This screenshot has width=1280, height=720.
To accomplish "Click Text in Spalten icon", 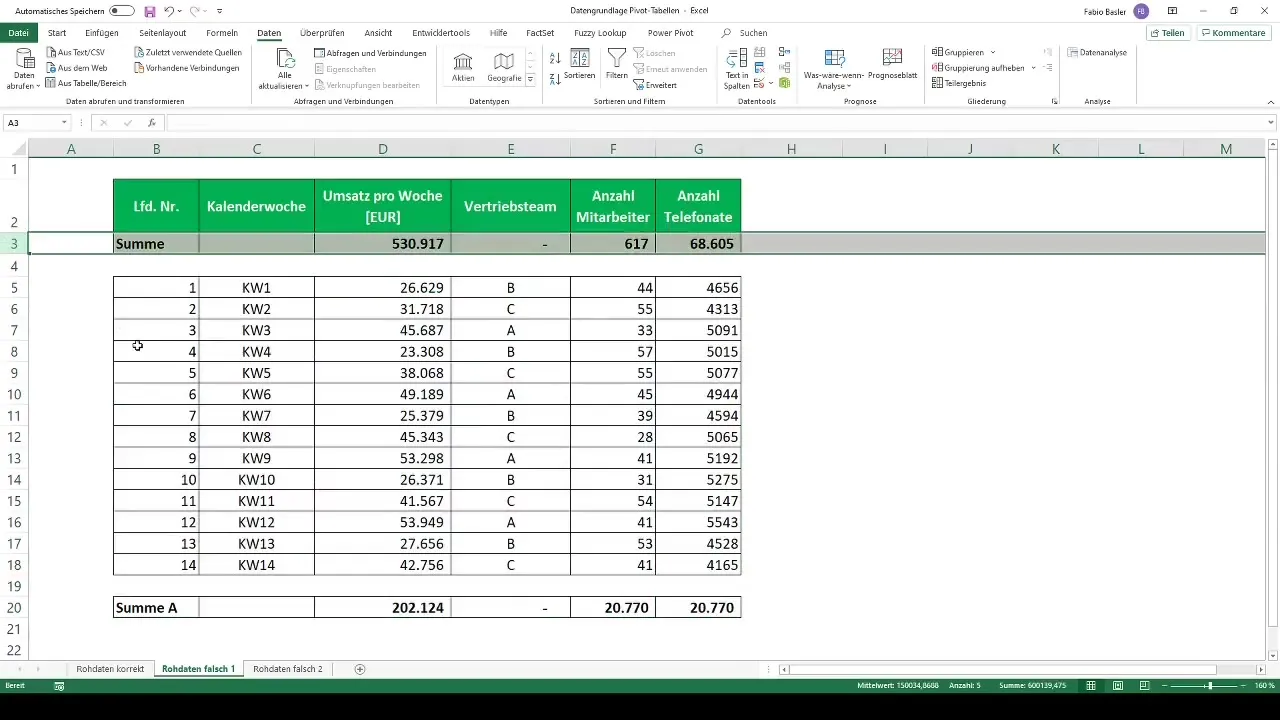I will 737,69.
